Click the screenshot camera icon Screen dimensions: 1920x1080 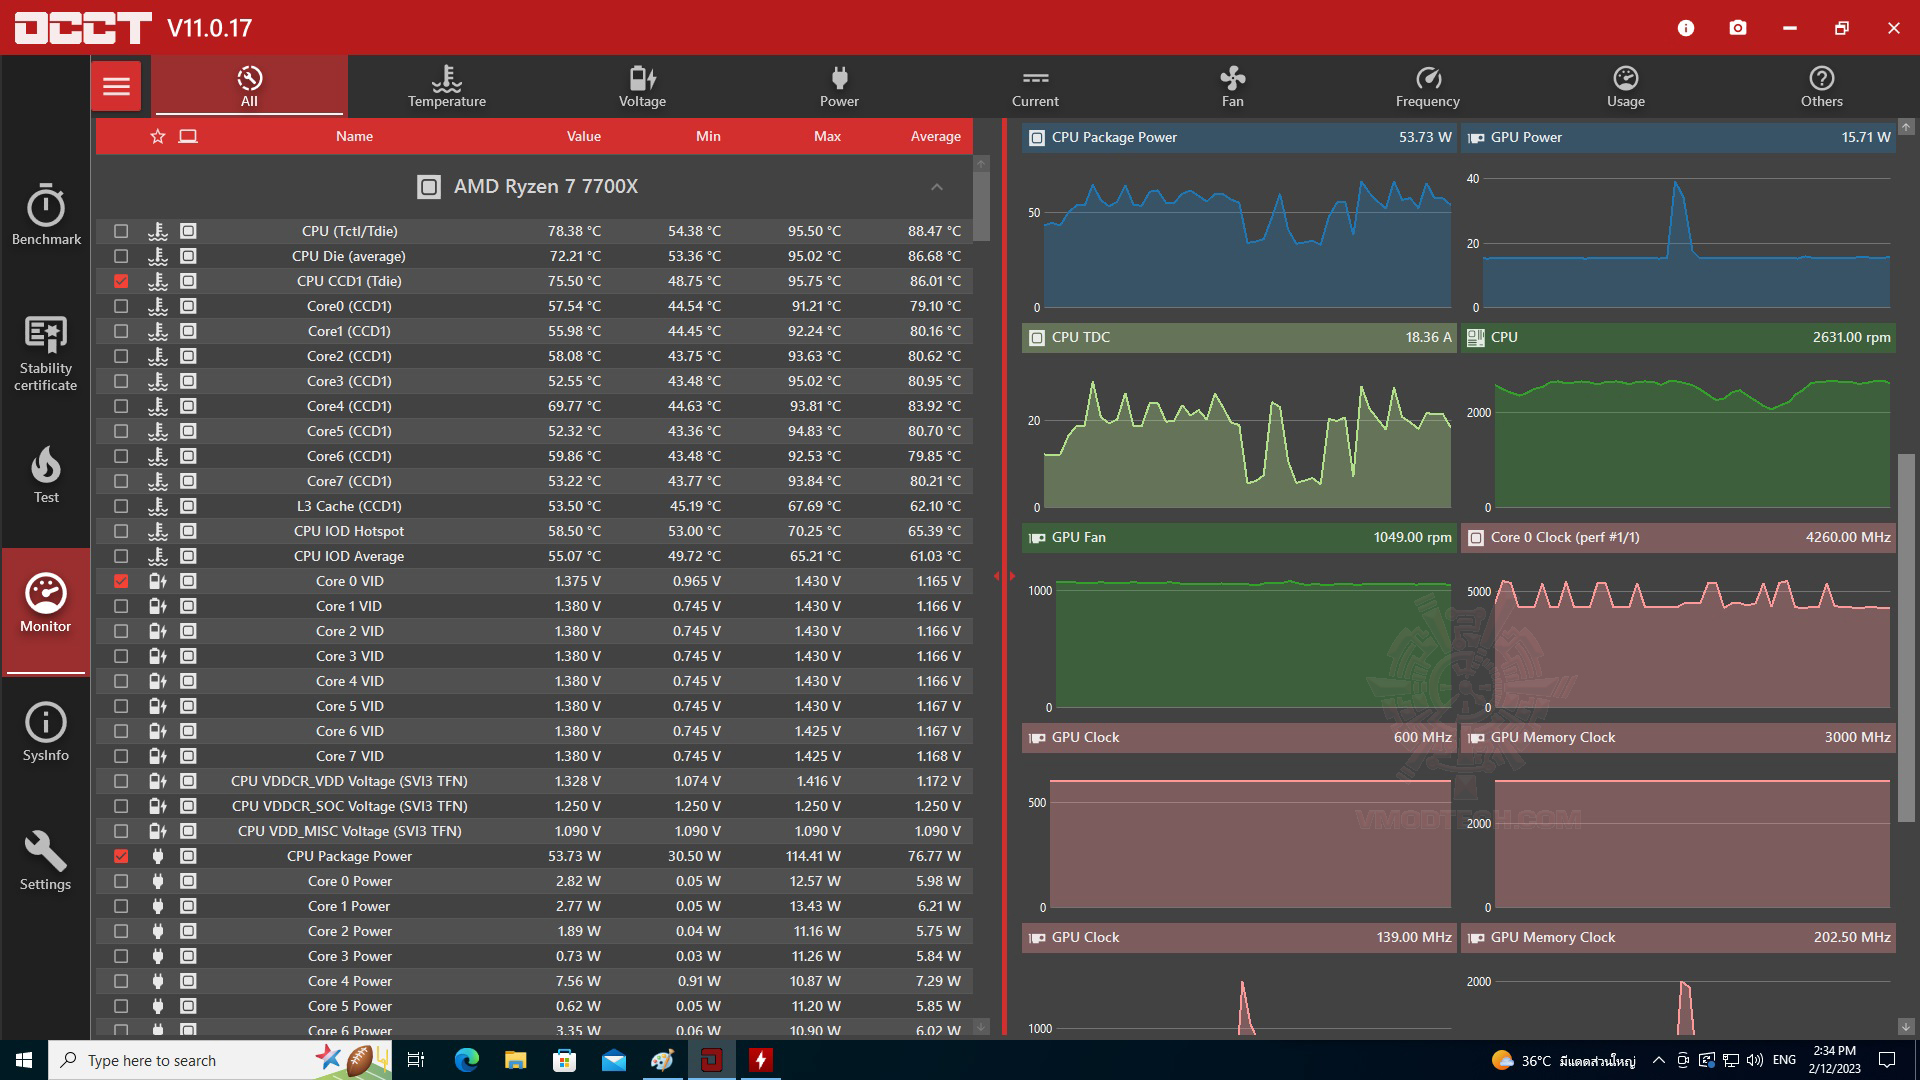1738,28
